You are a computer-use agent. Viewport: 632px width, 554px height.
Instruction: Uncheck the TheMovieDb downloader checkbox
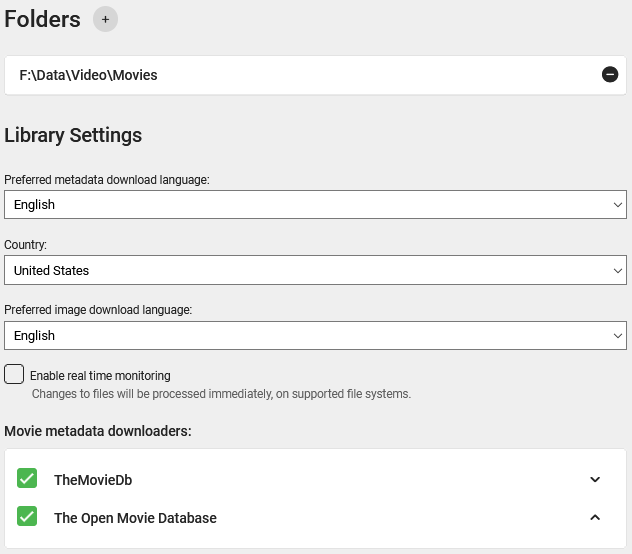pyautogui.click(x=27, y=479)
